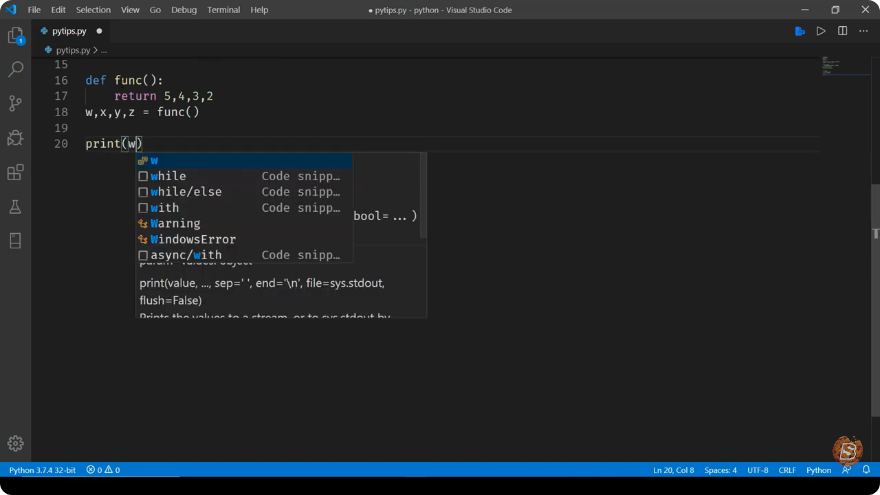
Task: Open the Test beaker icon view
Action: click(15, 207)
